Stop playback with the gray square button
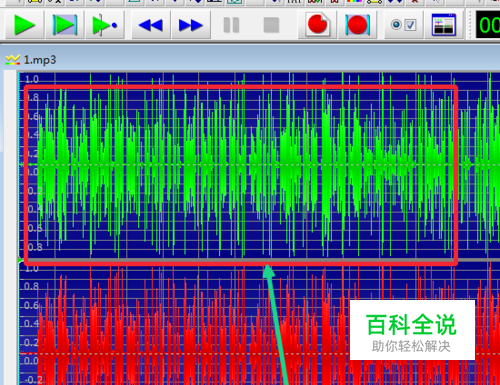This screenshot has height=385, width=500. point(271,25)
